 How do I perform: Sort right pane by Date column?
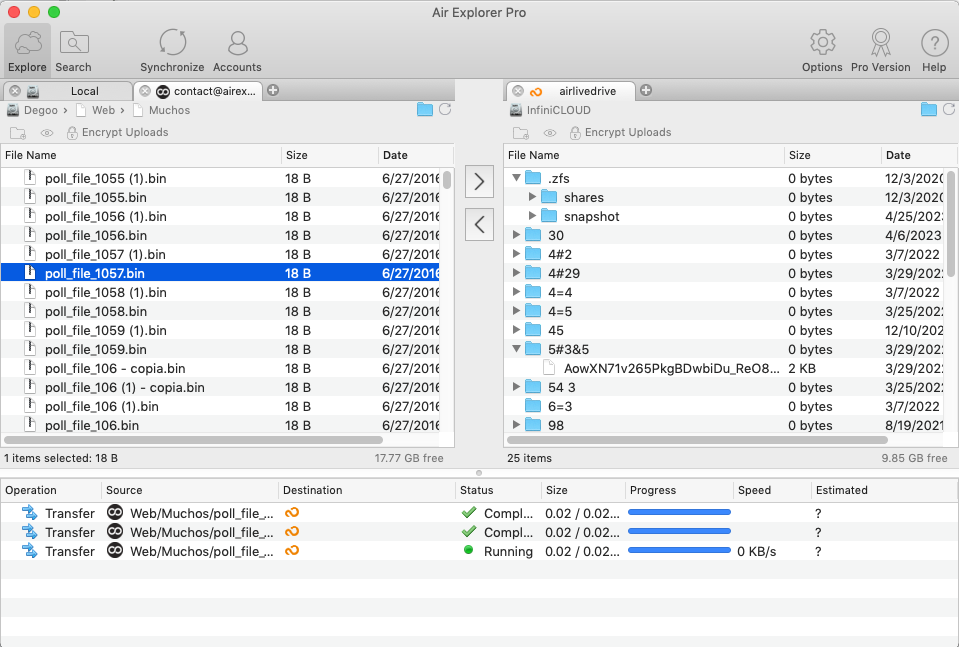918,155
